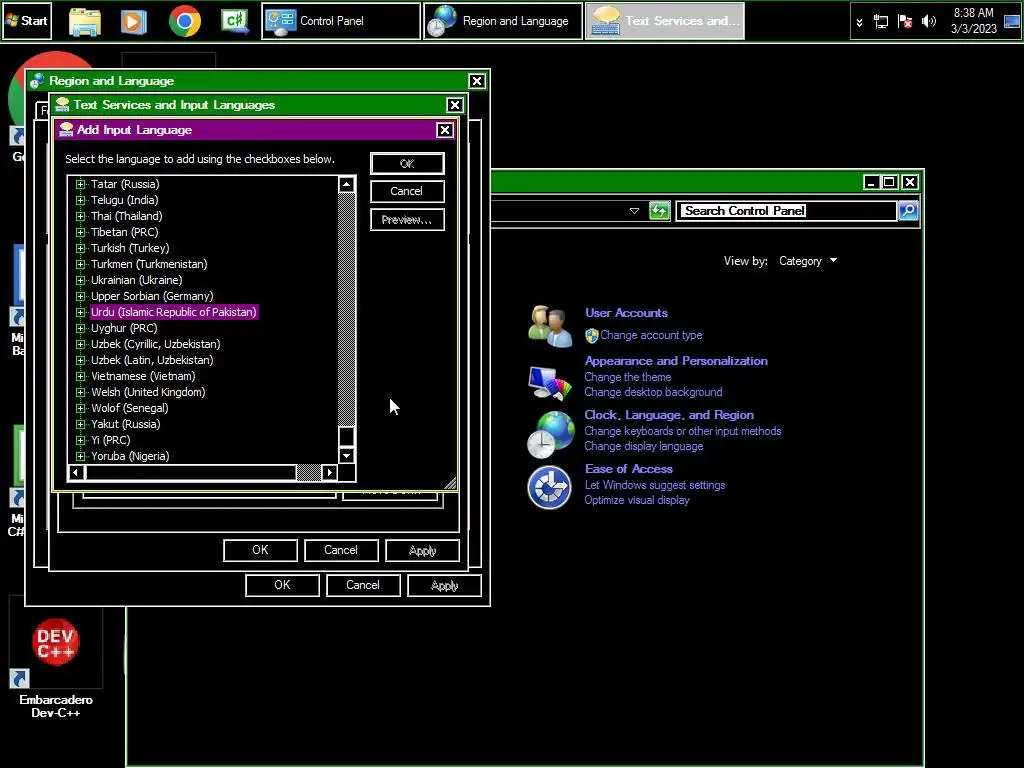
Task: Click the horizontal scrollbar left arrow
Action: (76, 472)
